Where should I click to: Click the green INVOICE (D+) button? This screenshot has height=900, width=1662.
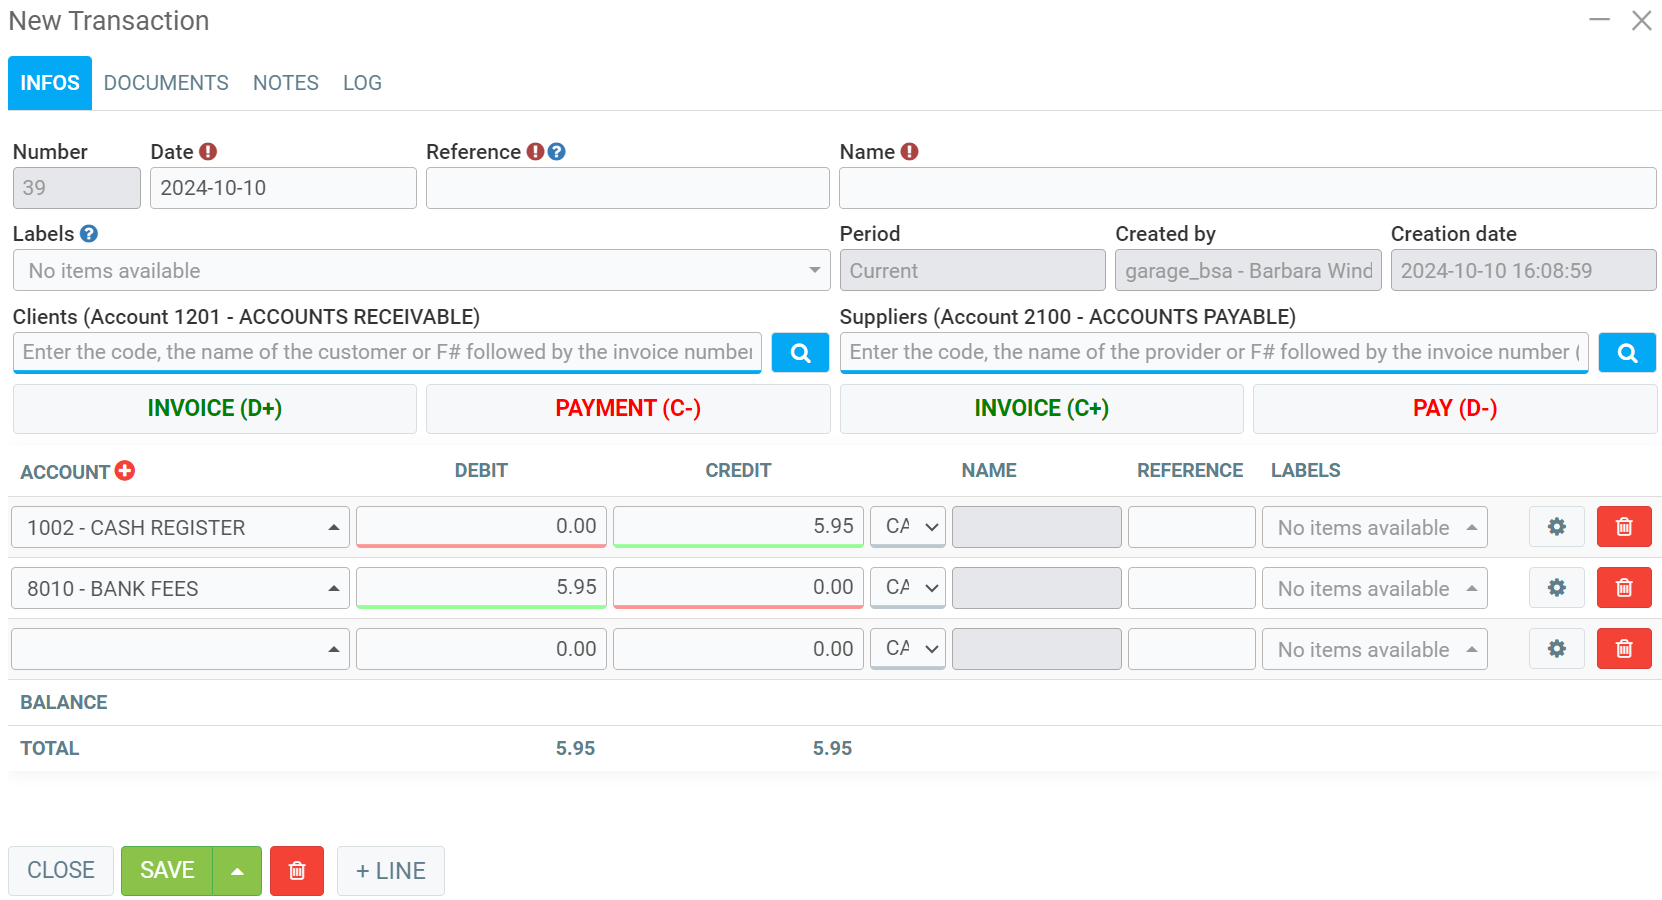[x=214, y=409]
